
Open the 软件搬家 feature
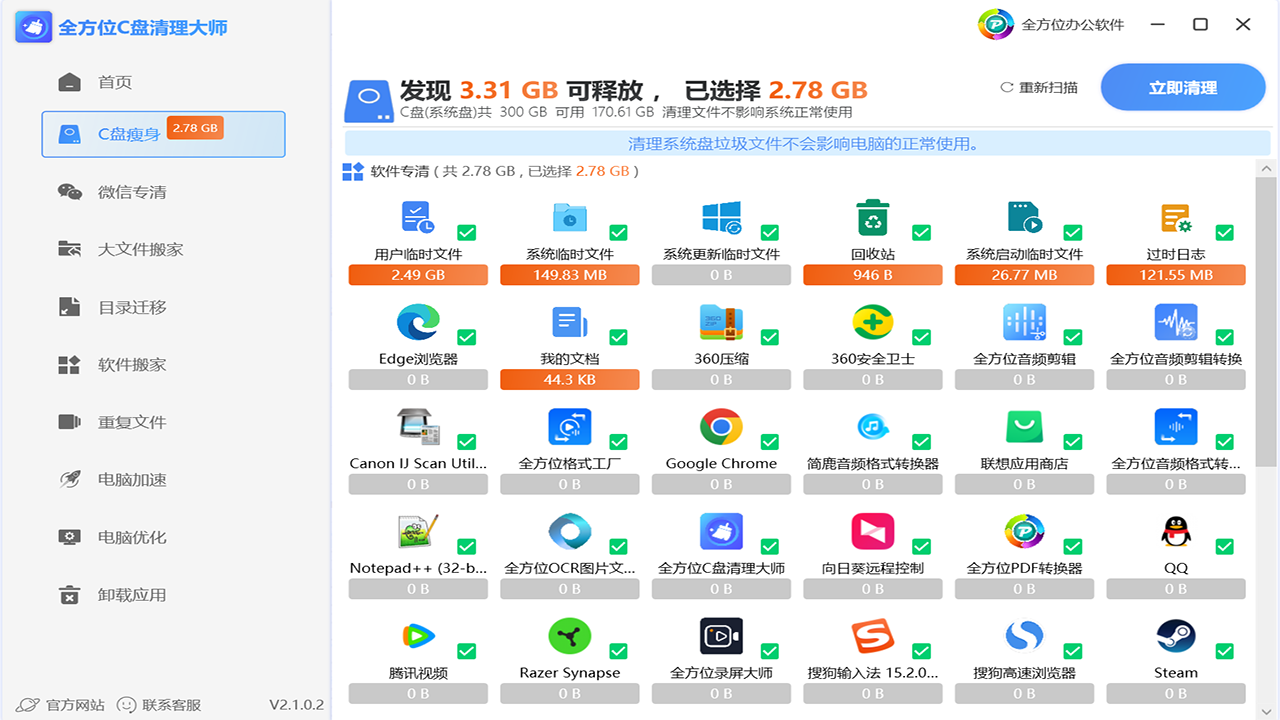click(129, 364)
